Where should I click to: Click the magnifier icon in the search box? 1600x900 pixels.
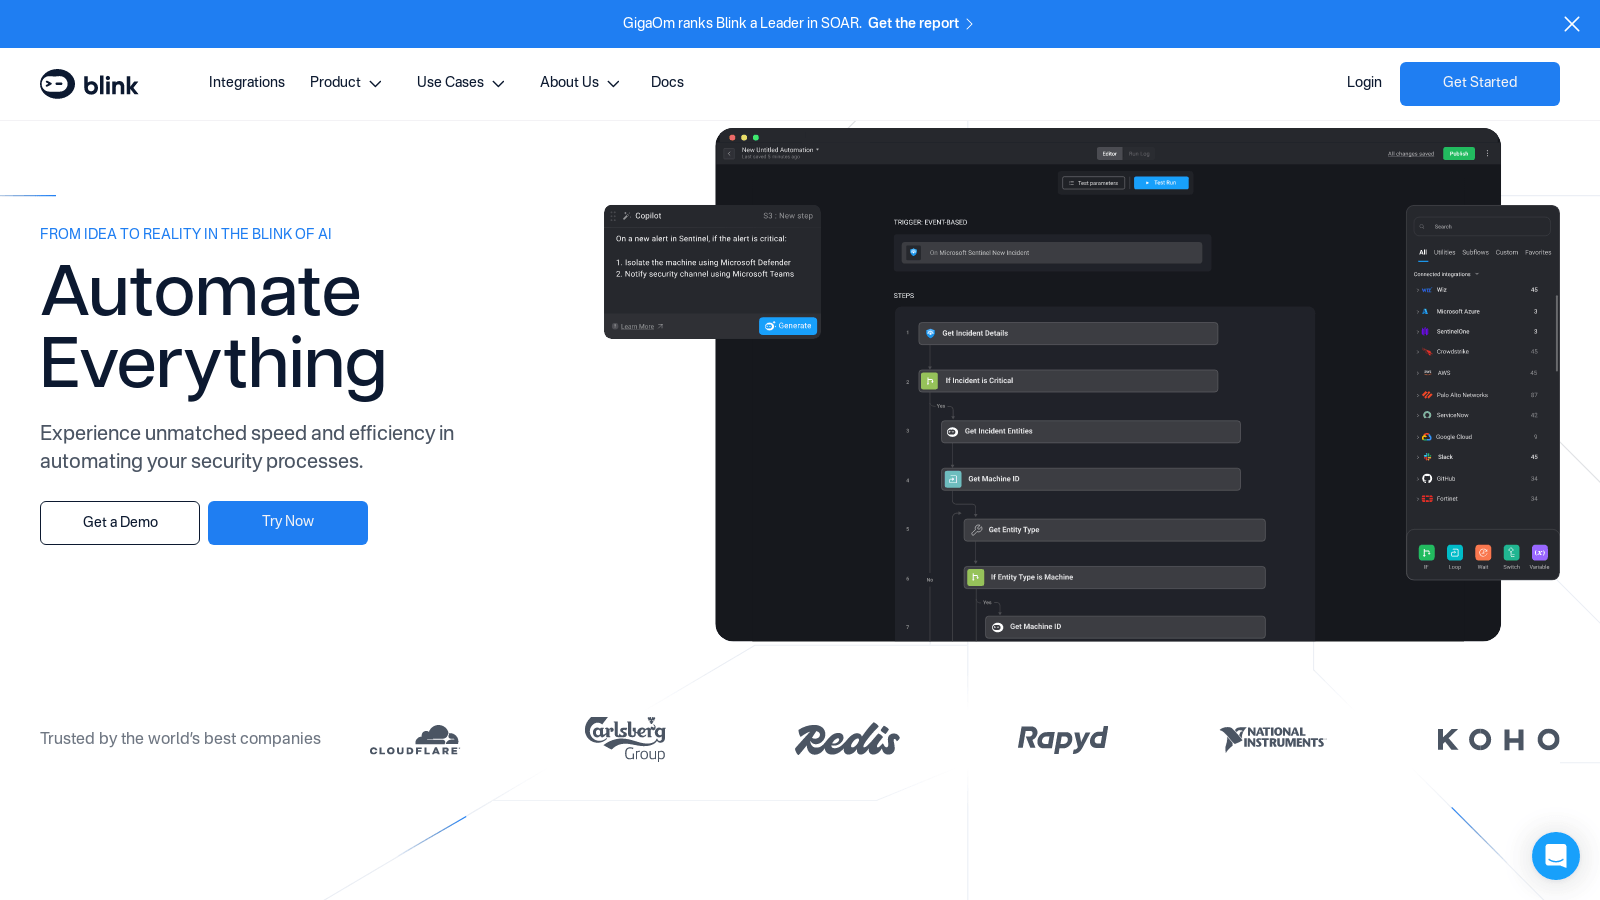(1422, 227)
